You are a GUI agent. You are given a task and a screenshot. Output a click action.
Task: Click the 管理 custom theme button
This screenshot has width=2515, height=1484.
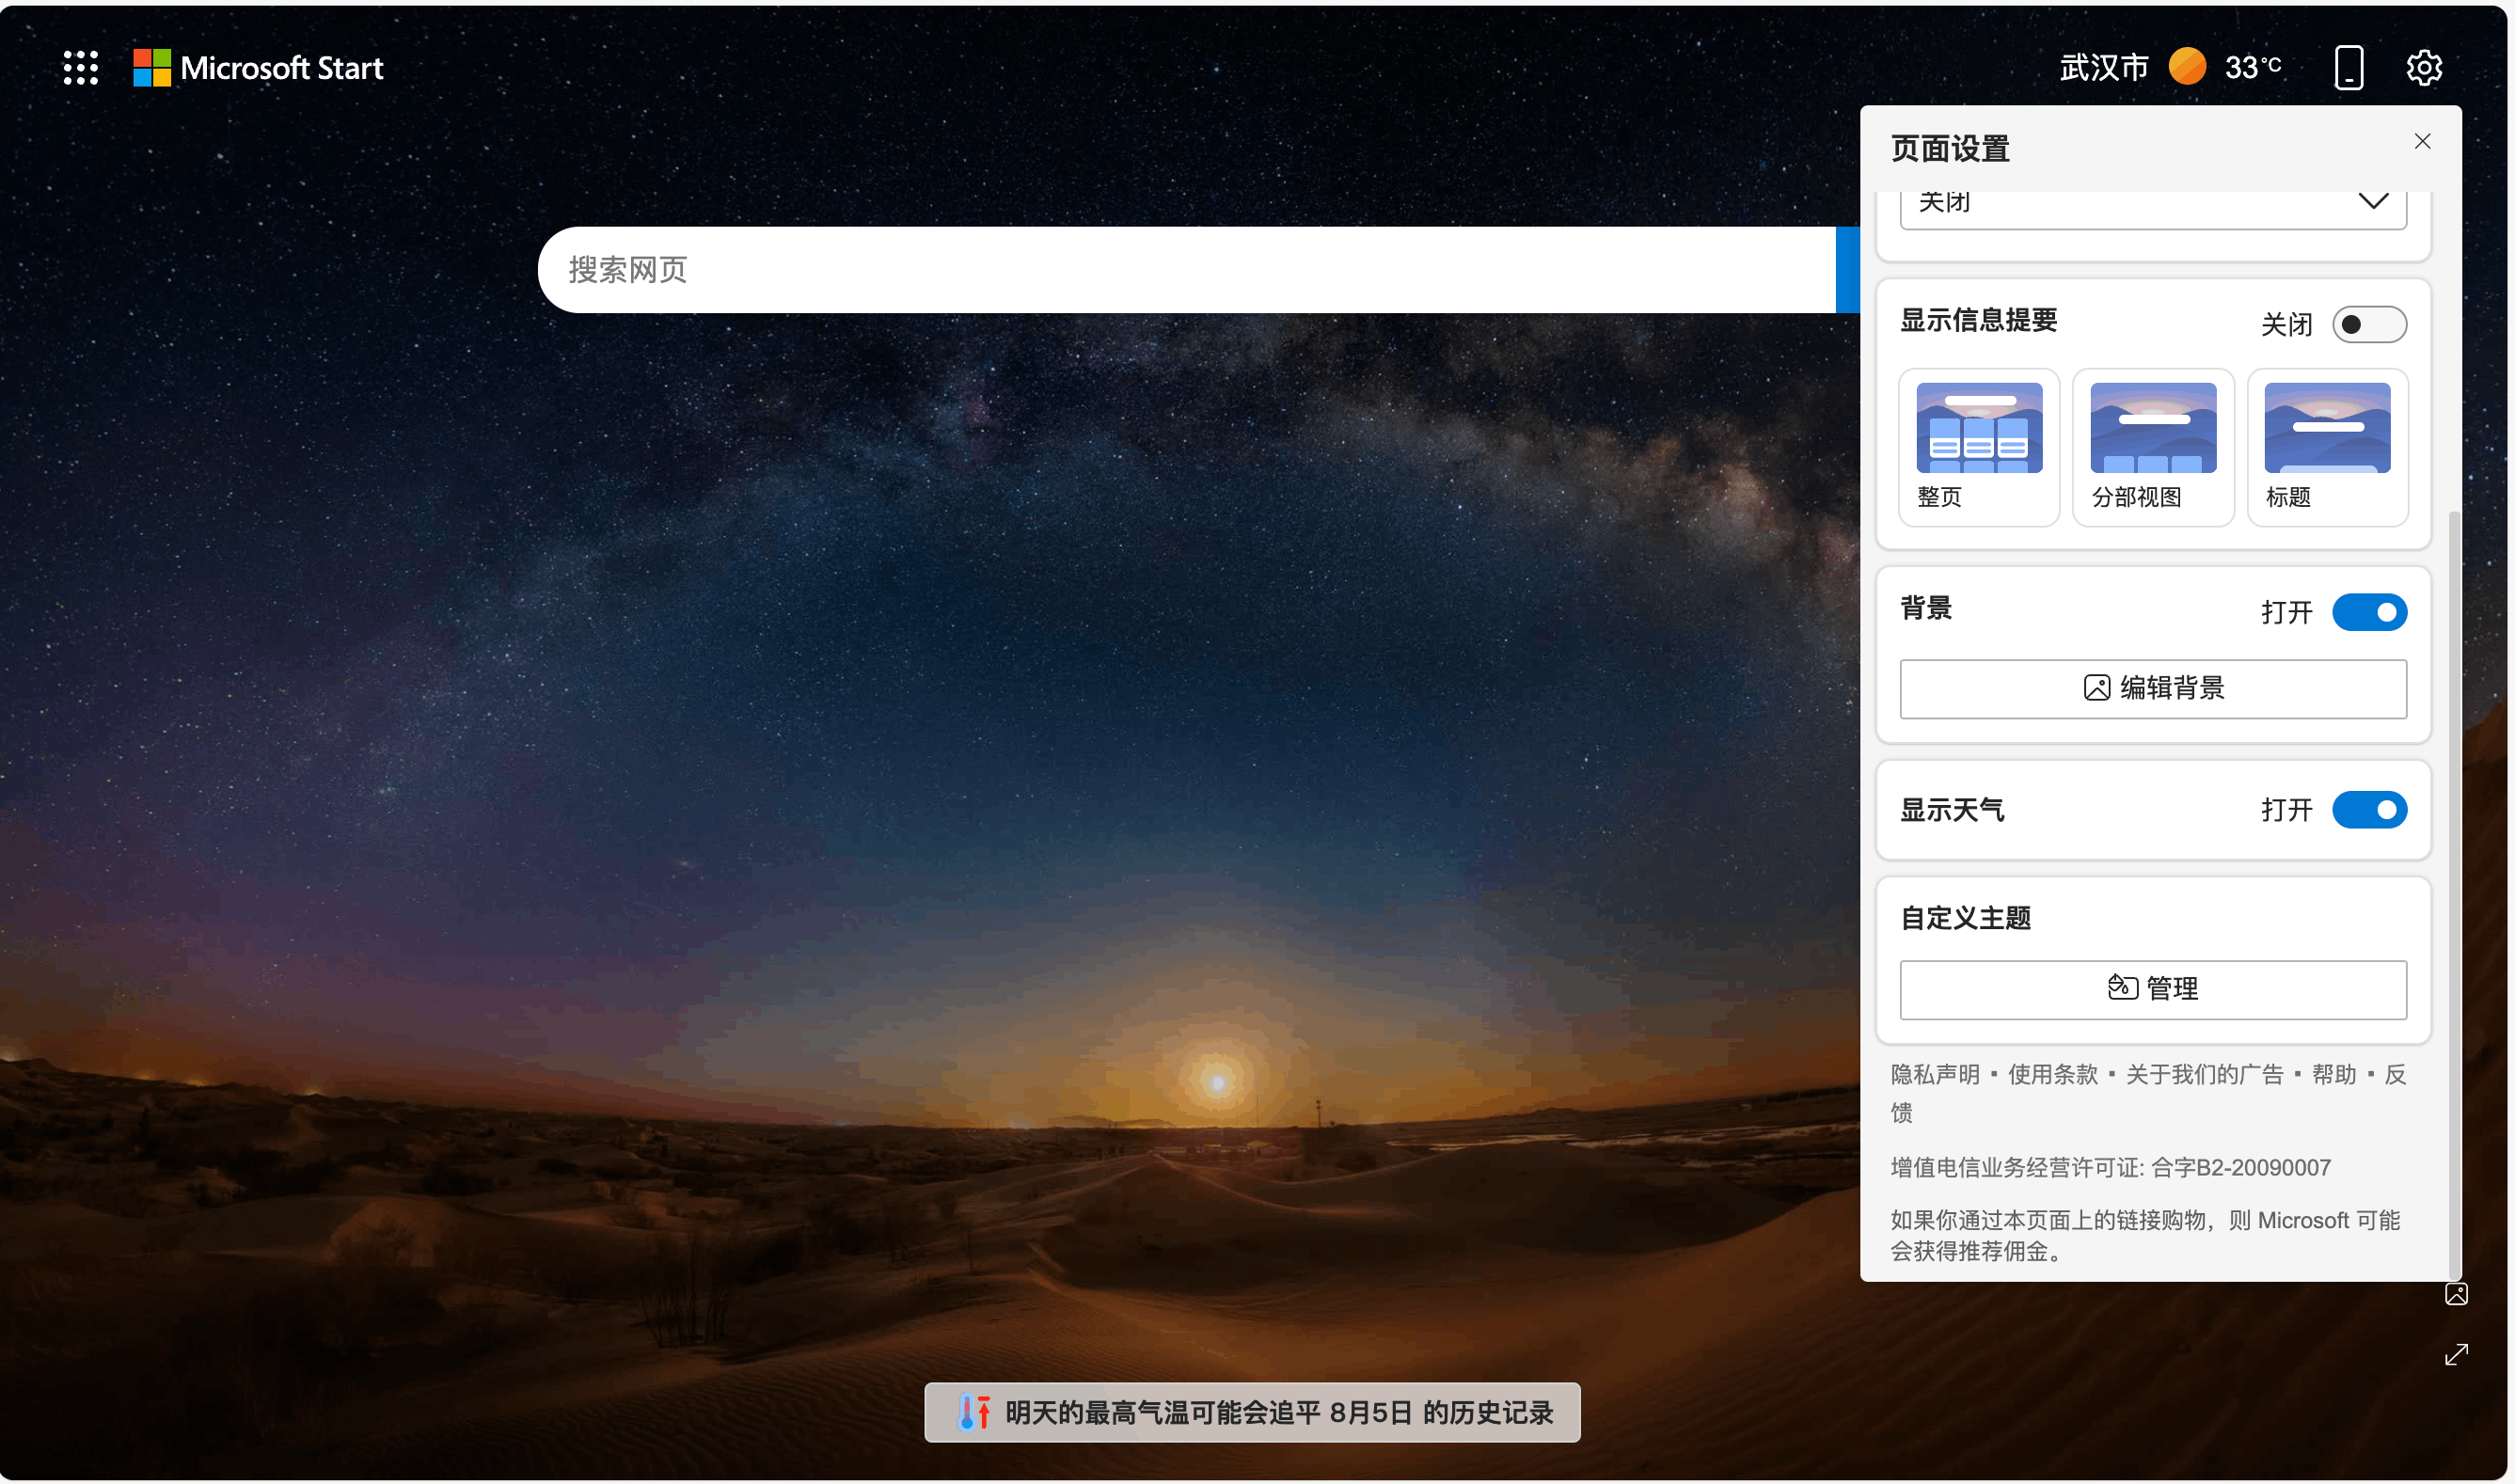pos(2152,989)
